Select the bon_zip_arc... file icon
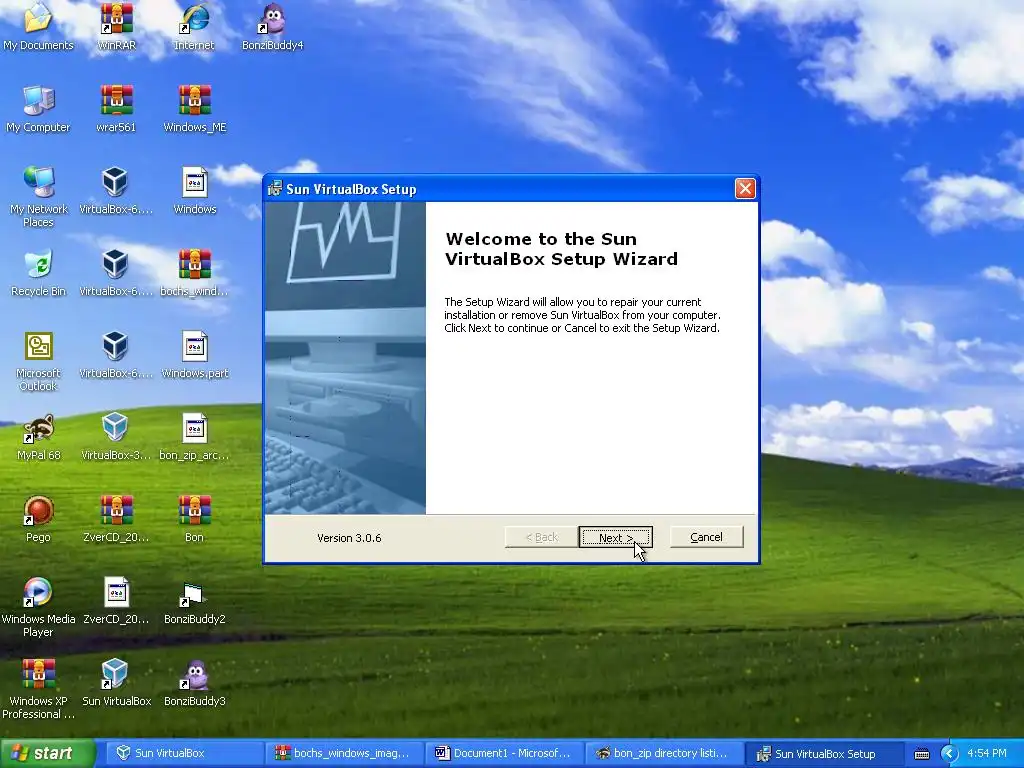 (x=195, y=437)
